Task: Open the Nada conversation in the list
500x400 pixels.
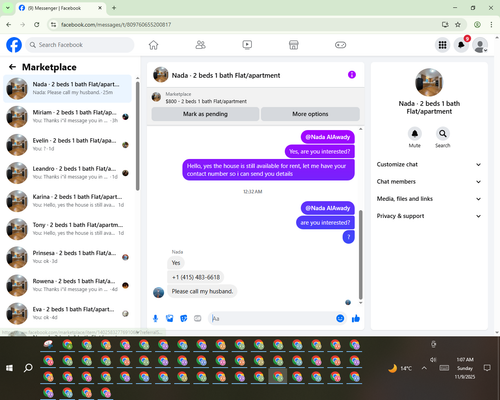Action: point(67,89)
